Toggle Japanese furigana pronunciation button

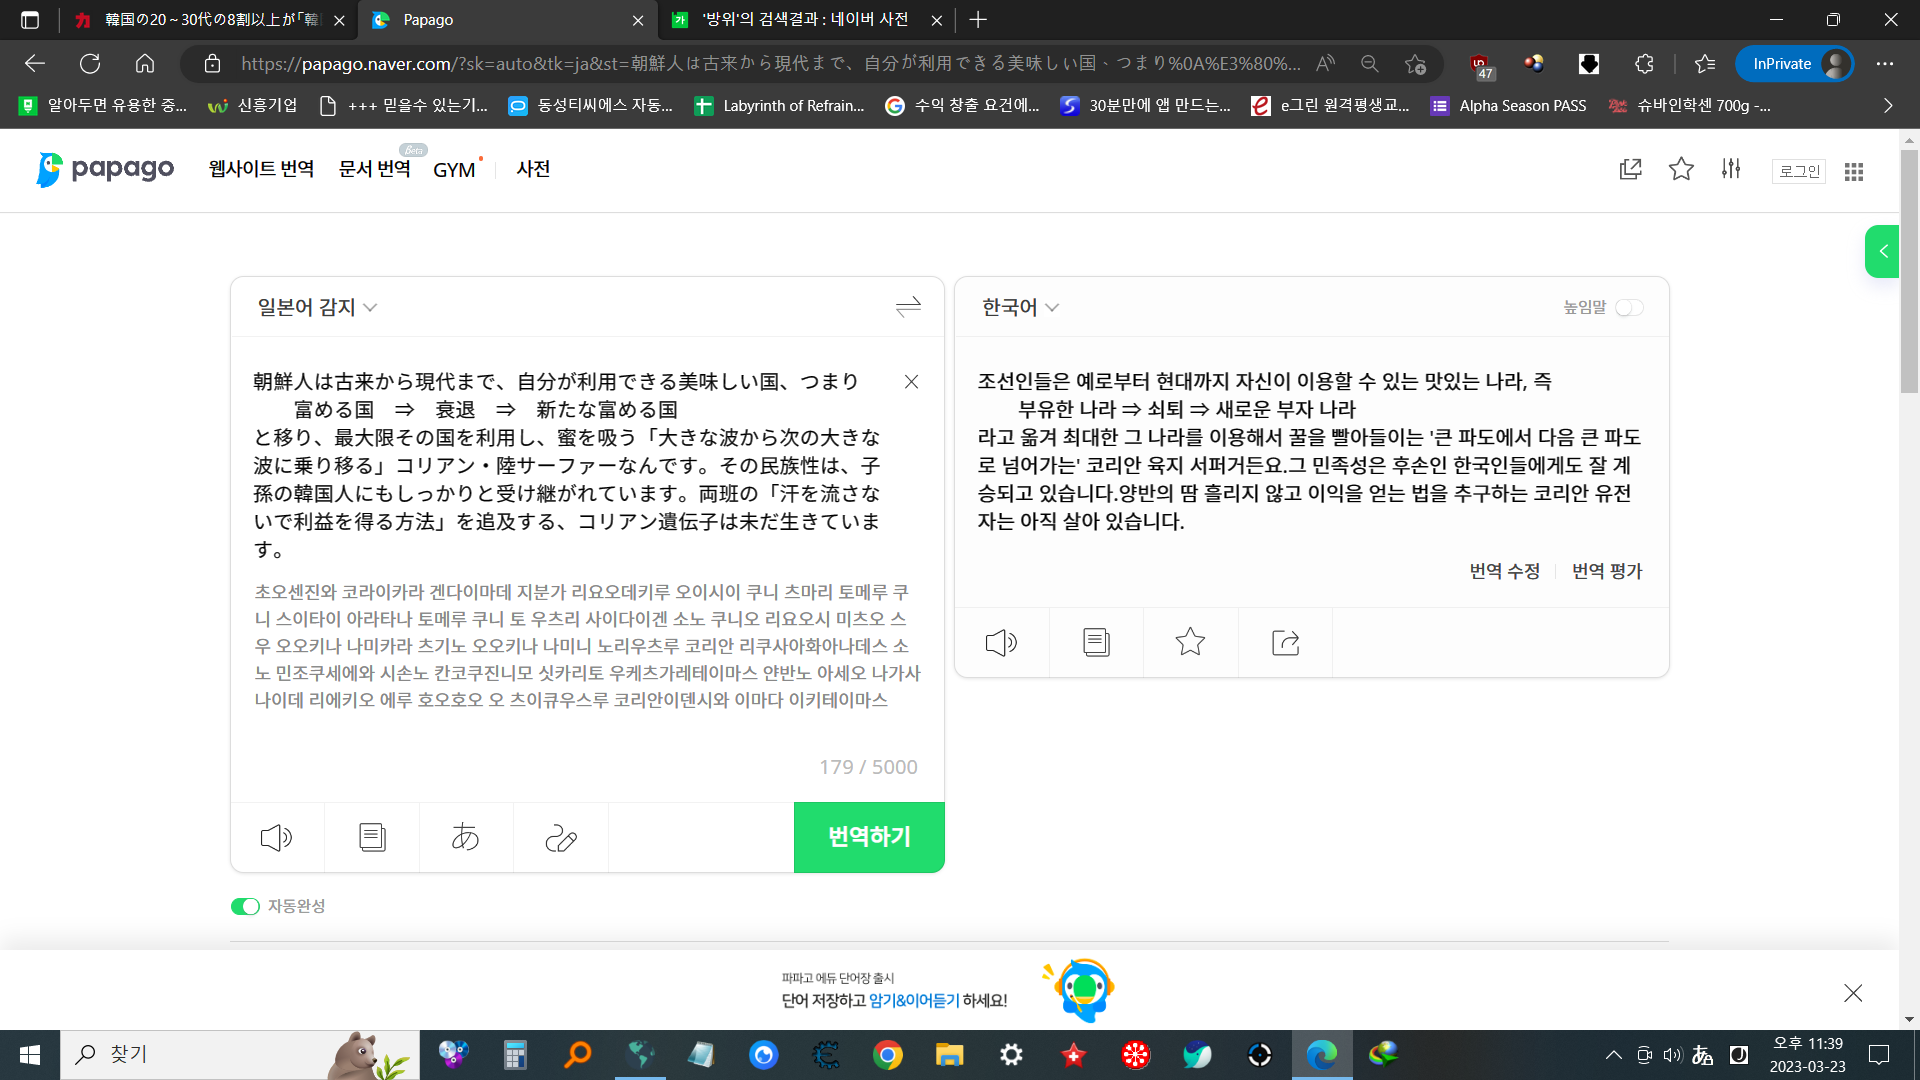465,837
